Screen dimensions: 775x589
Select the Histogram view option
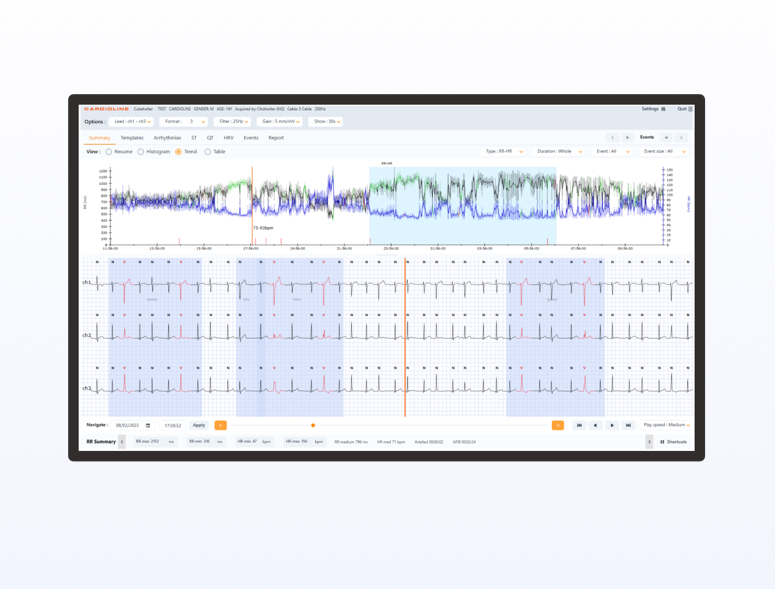click(x=141, y=152)
